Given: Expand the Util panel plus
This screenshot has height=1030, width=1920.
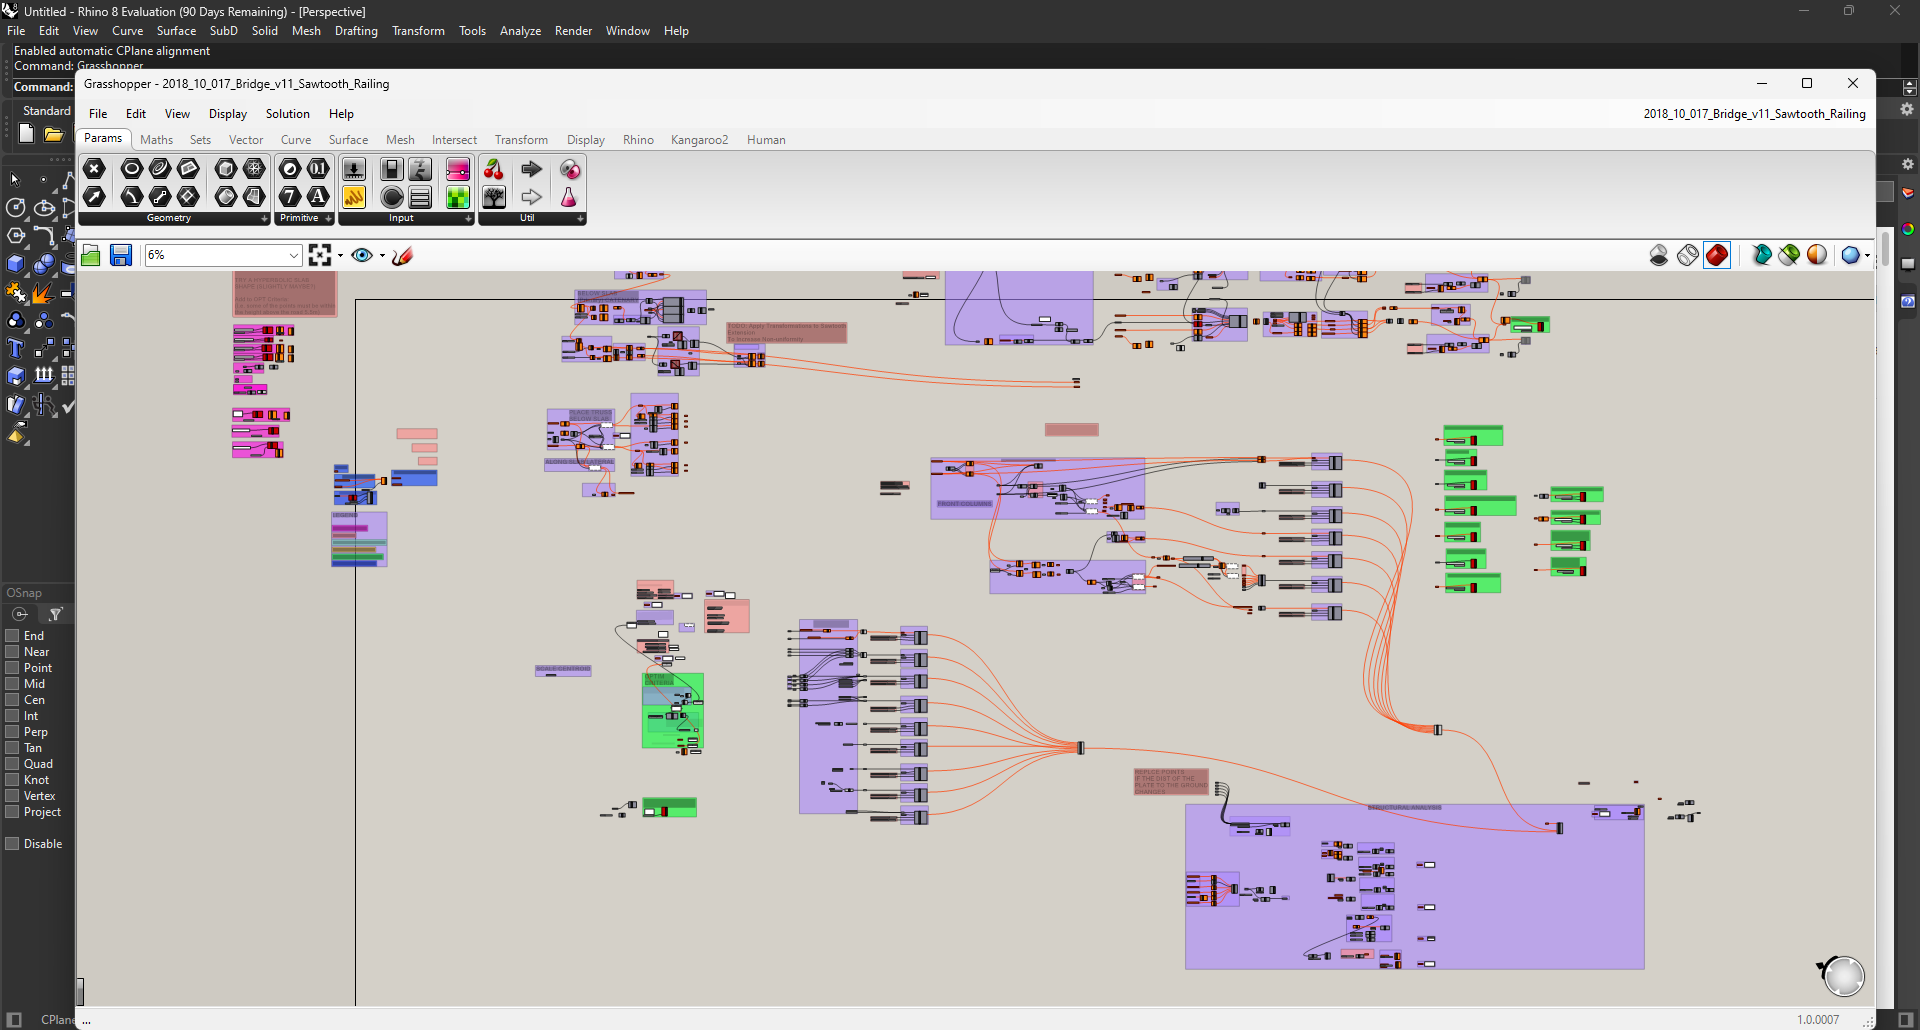Looking at the screenshot, I should point(580,218).
